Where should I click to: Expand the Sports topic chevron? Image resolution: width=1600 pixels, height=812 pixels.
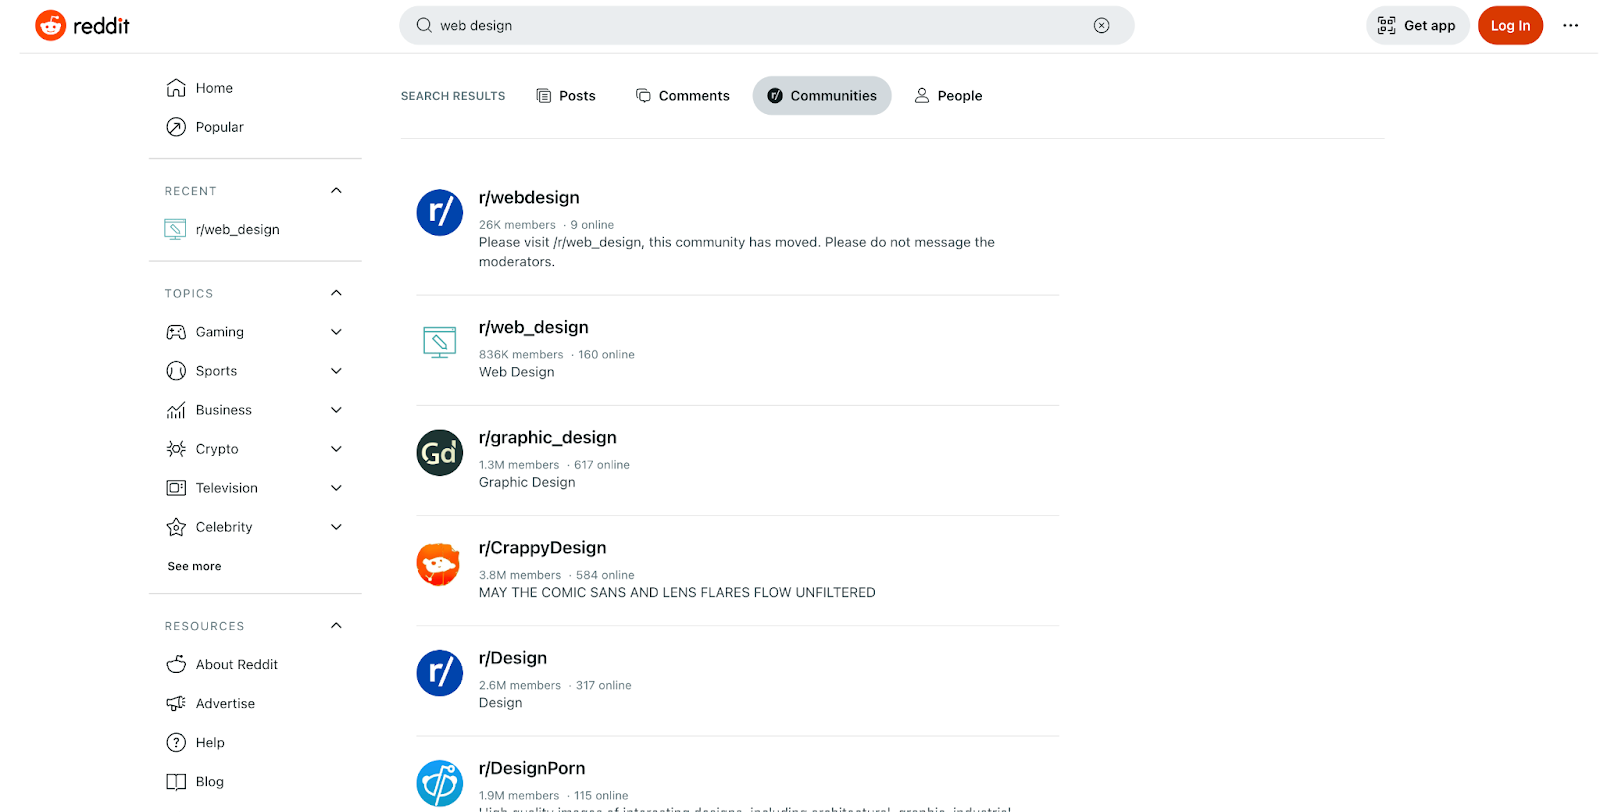[x=336, y=371]
